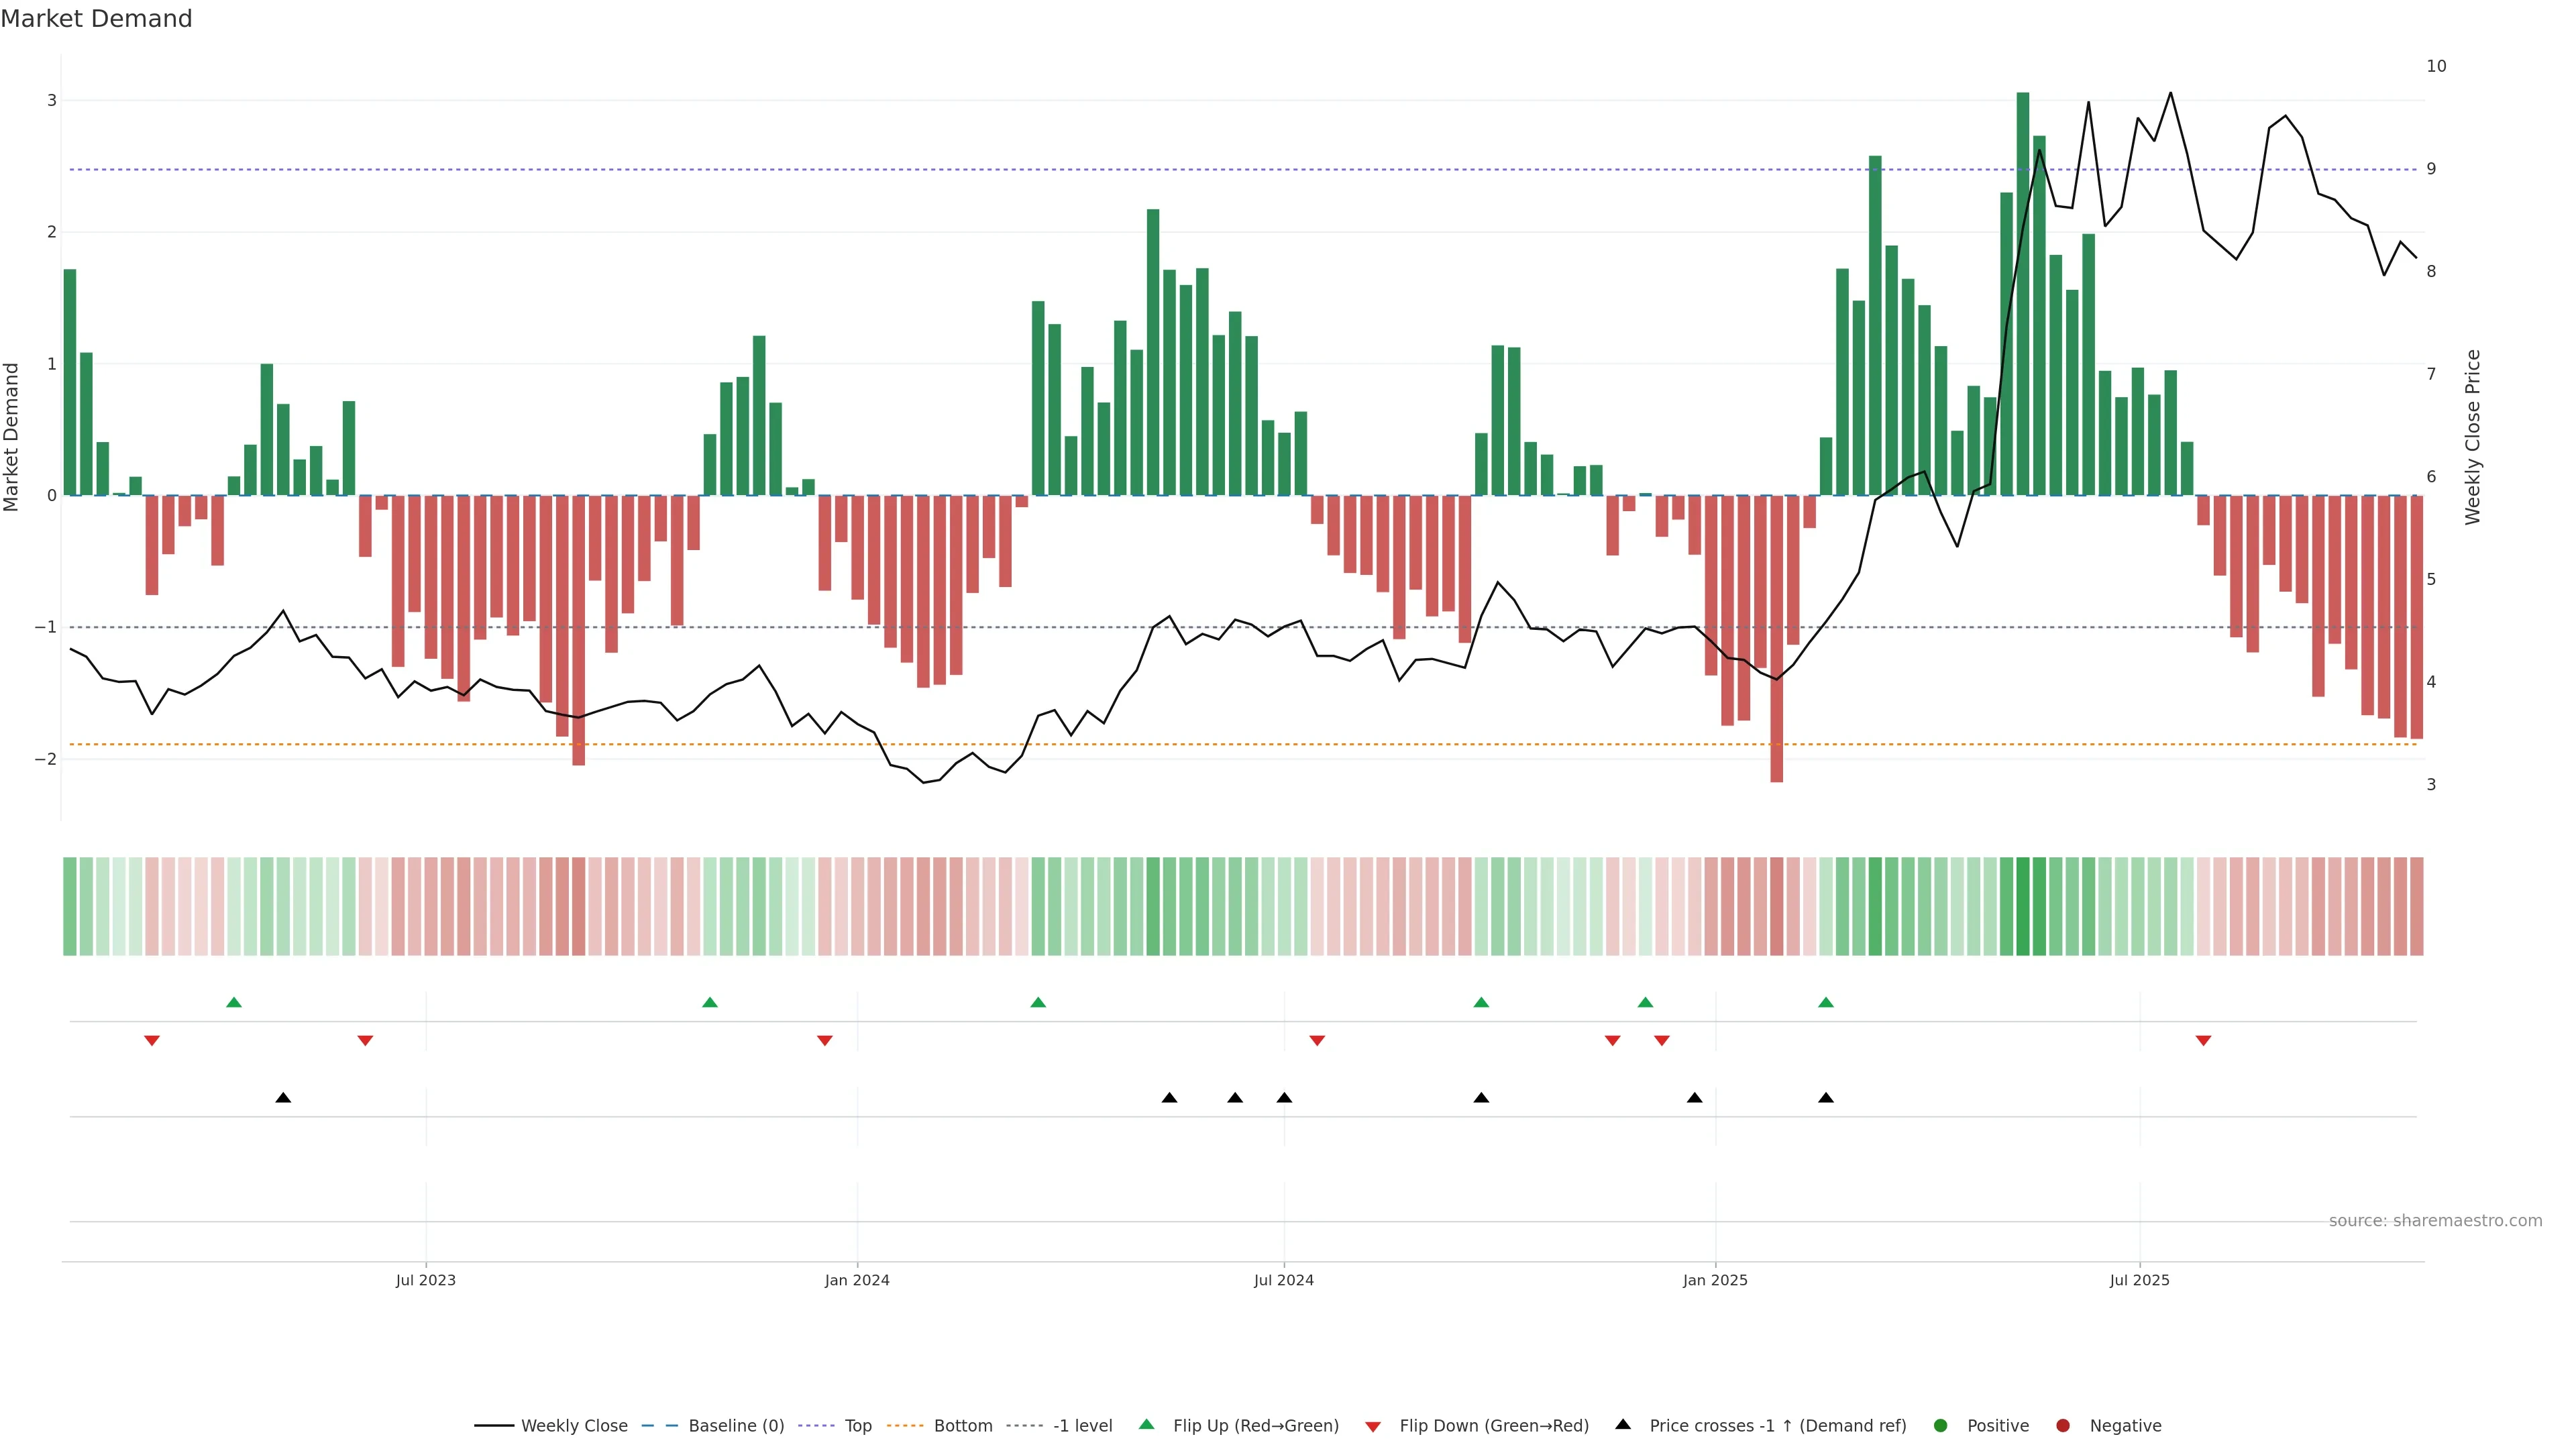Click the leftmost green Flip Up marker
Screen dimensions: 2576x1449
tap(234, 1002)
